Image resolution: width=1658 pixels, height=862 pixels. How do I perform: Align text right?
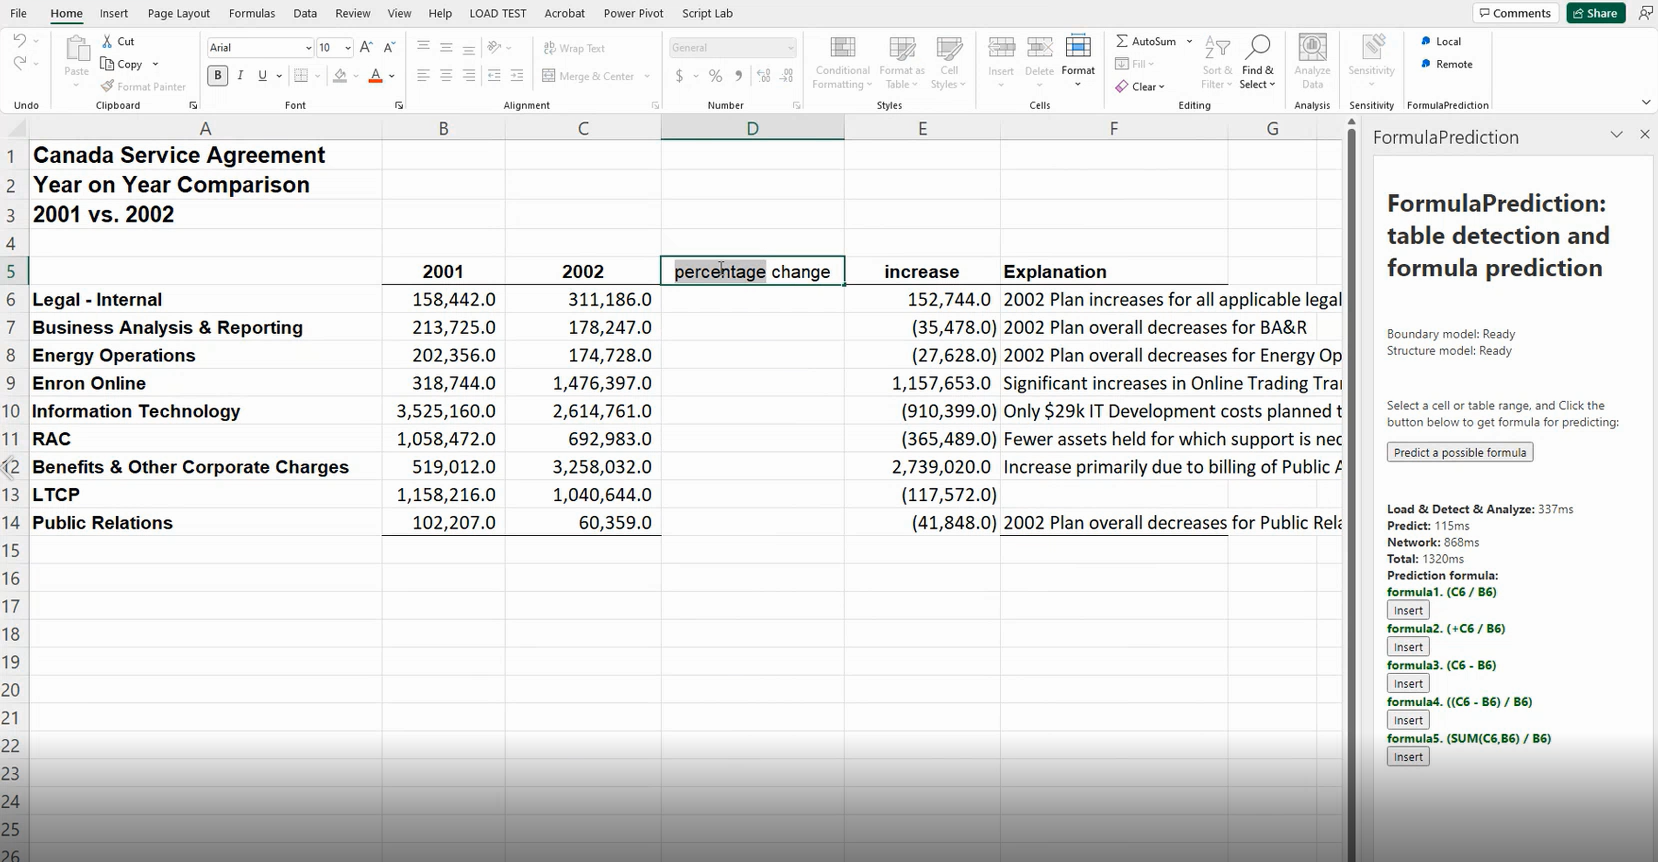(469, 76)
